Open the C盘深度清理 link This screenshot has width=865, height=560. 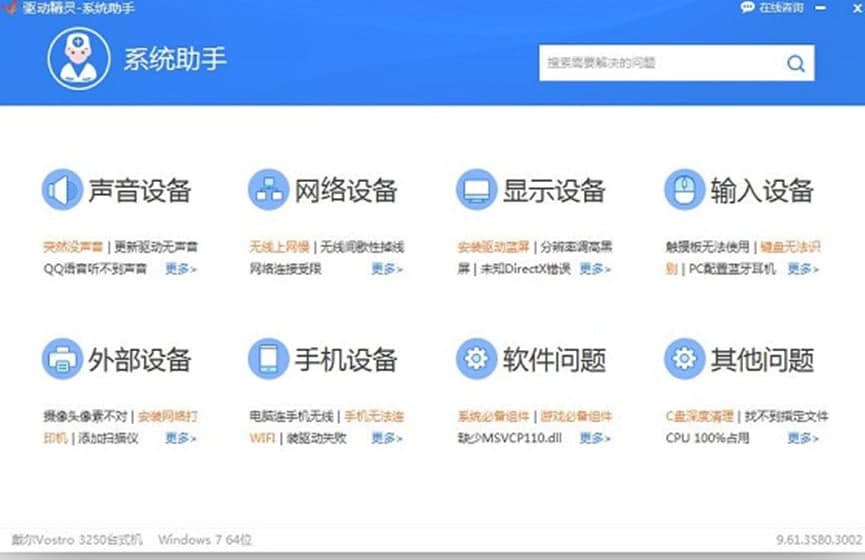click(x=700, y=416)
